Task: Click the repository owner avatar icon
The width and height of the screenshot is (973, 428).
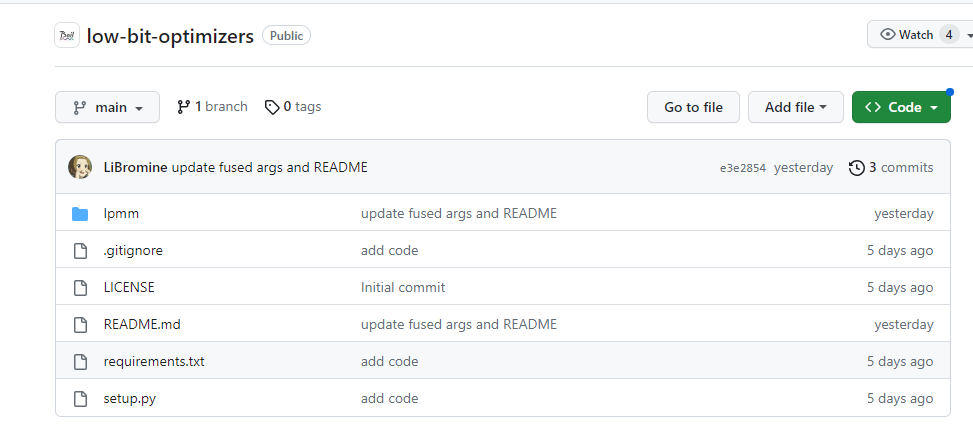Action: pos(67,35)
